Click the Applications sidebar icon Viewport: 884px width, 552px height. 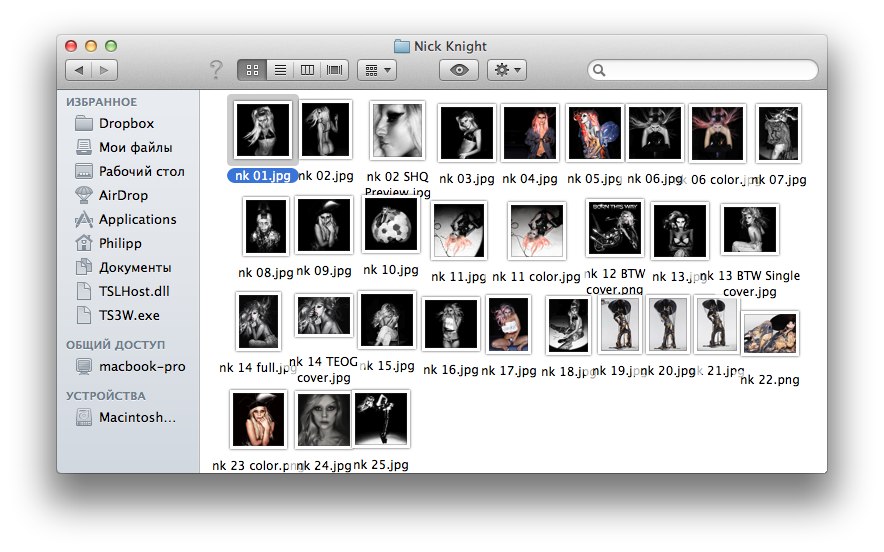(84, 219)
